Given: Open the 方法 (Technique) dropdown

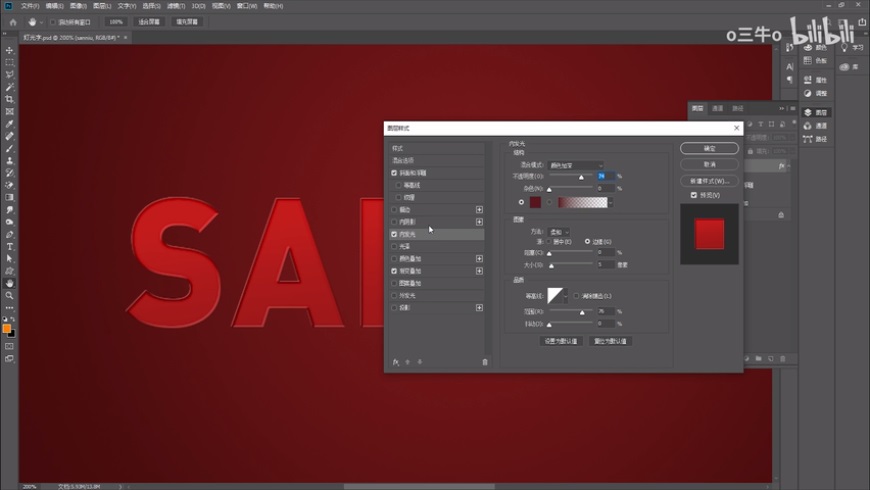Looking at the screenshot, I should click(559, 232).
